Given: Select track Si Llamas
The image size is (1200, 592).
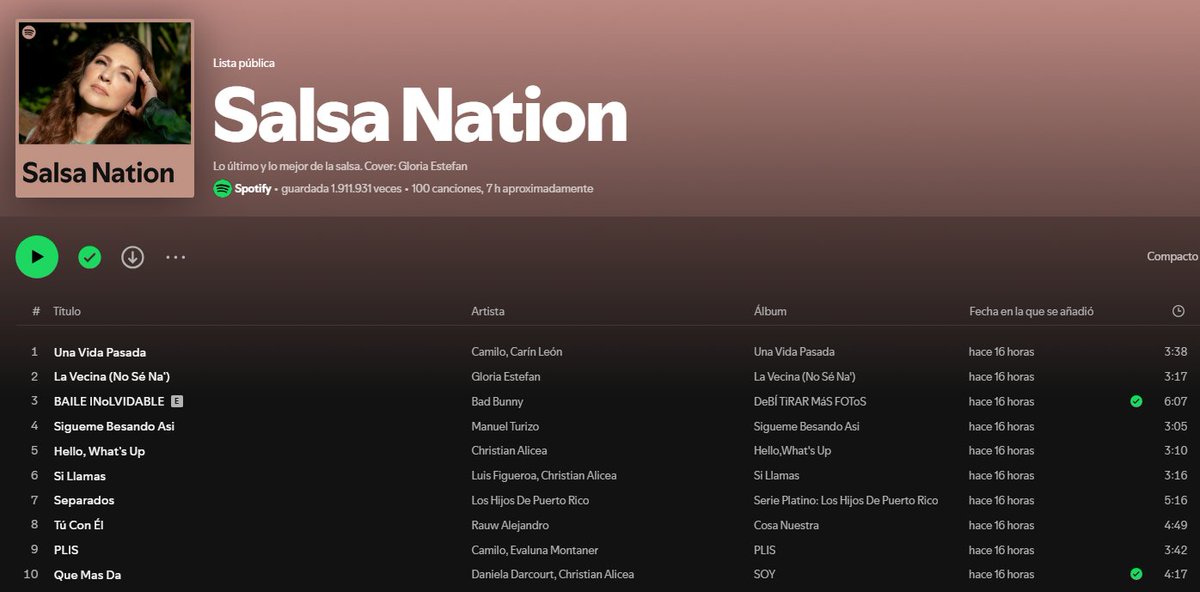Looking at the screenshot, I should [x=80, y=476].
